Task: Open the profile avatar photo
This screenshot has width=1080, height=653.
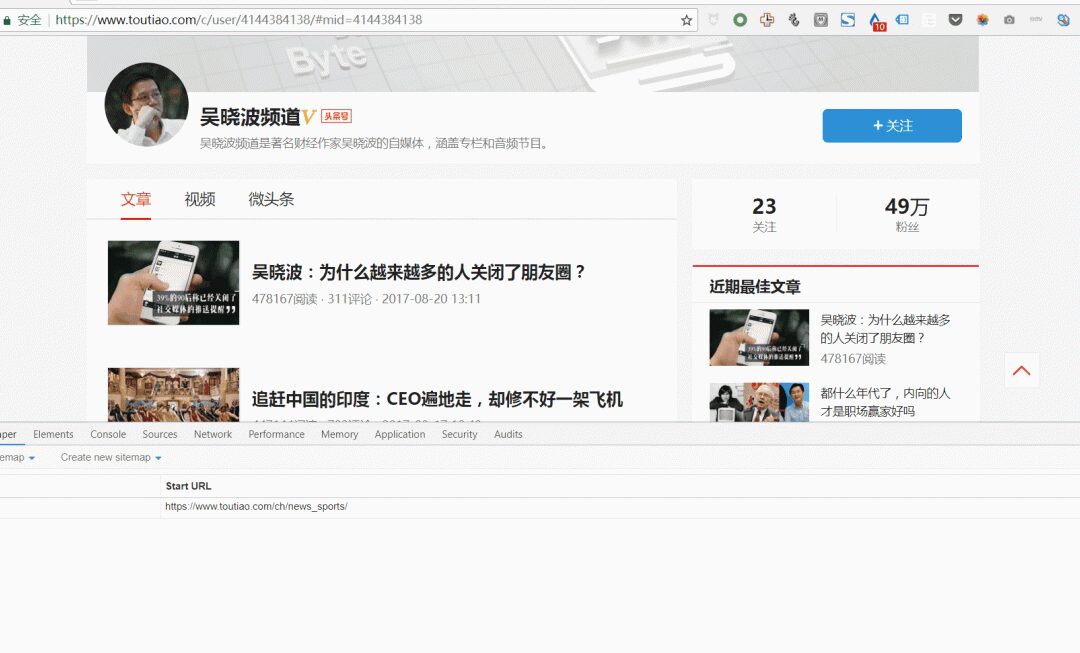Action: click(146, 104)
